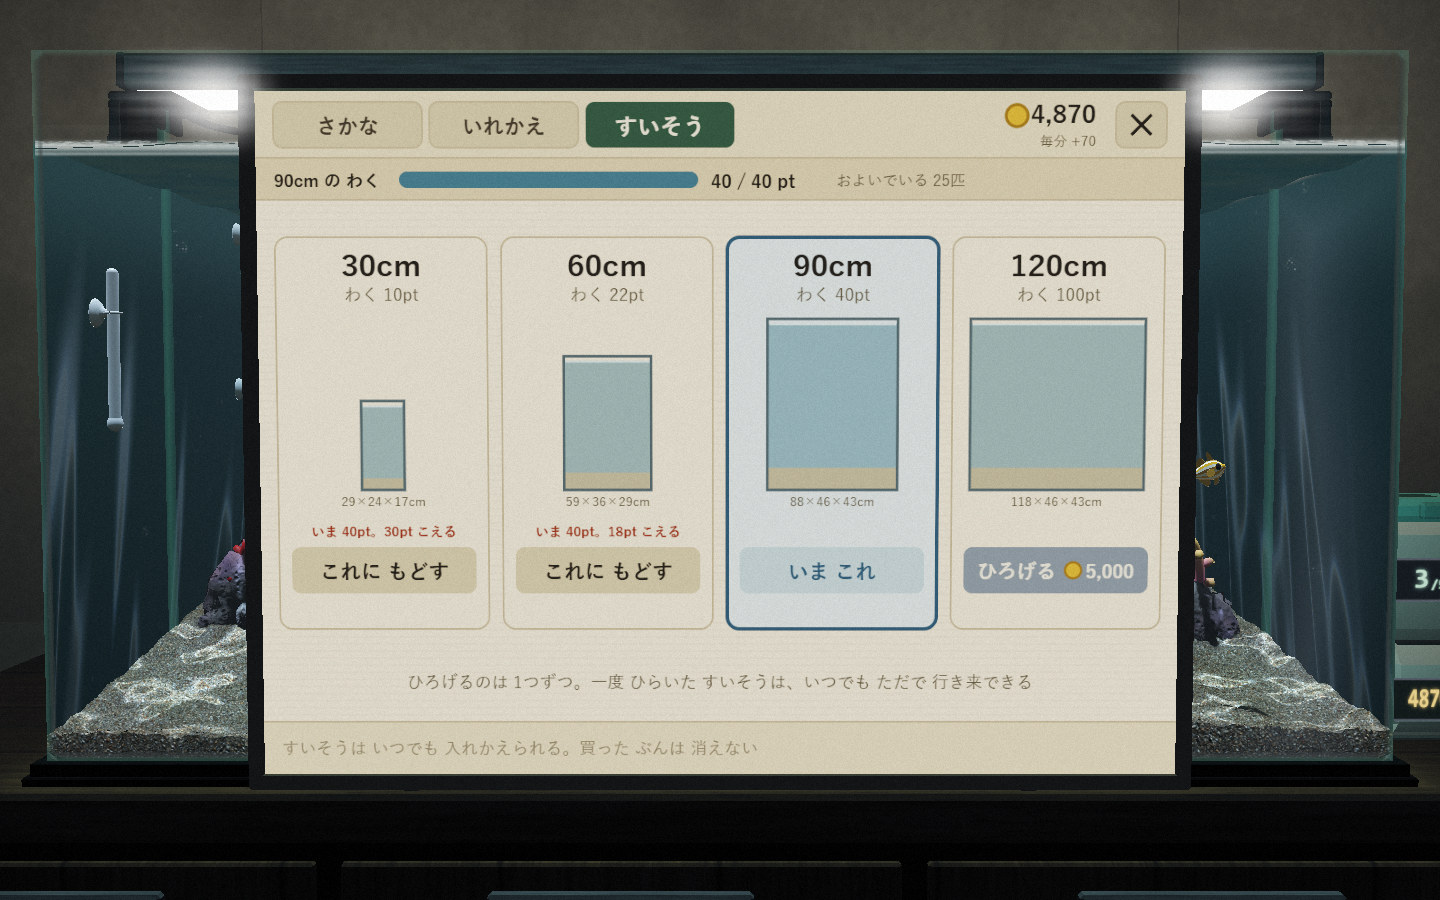Click the わく 10pt label
The width and height of the screenshot is (1440, 900).
tap(381, 295)
